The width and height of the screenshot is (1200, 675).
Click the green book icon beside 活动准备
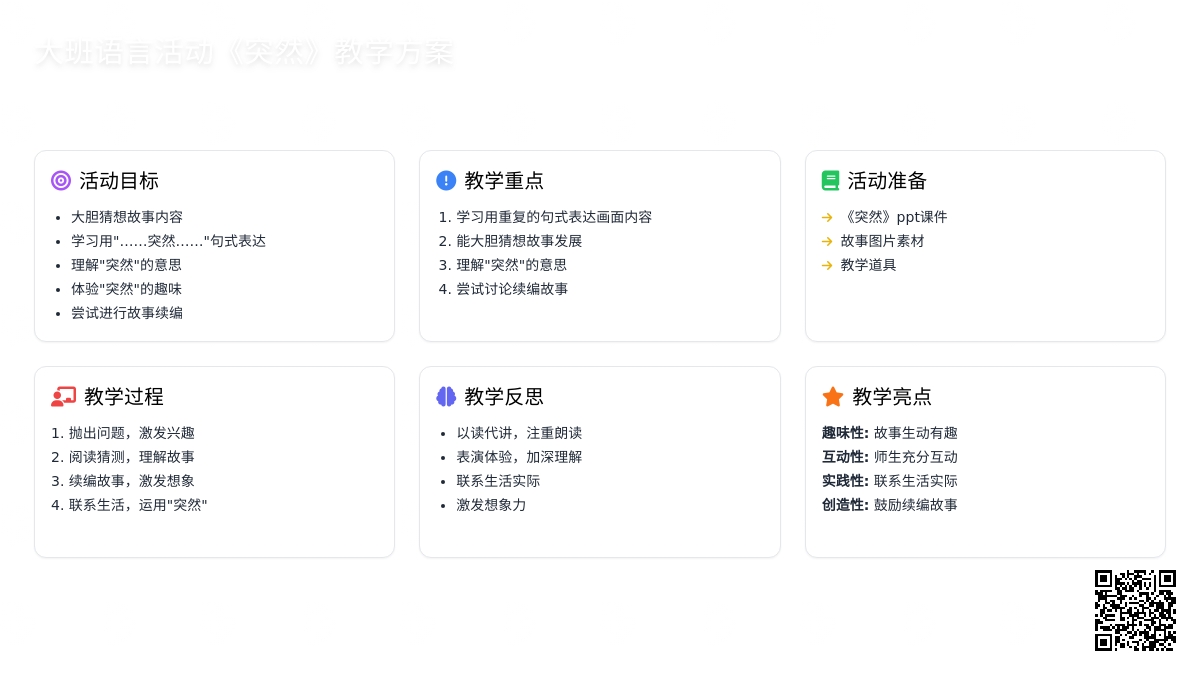830,181
